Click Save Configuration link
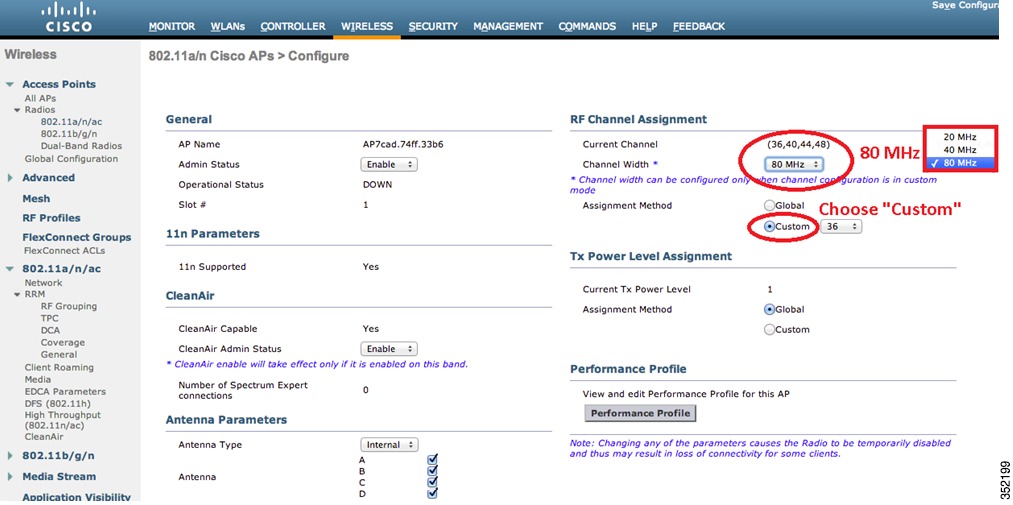Screen dimensions: 1013x505 pos(965,5)
